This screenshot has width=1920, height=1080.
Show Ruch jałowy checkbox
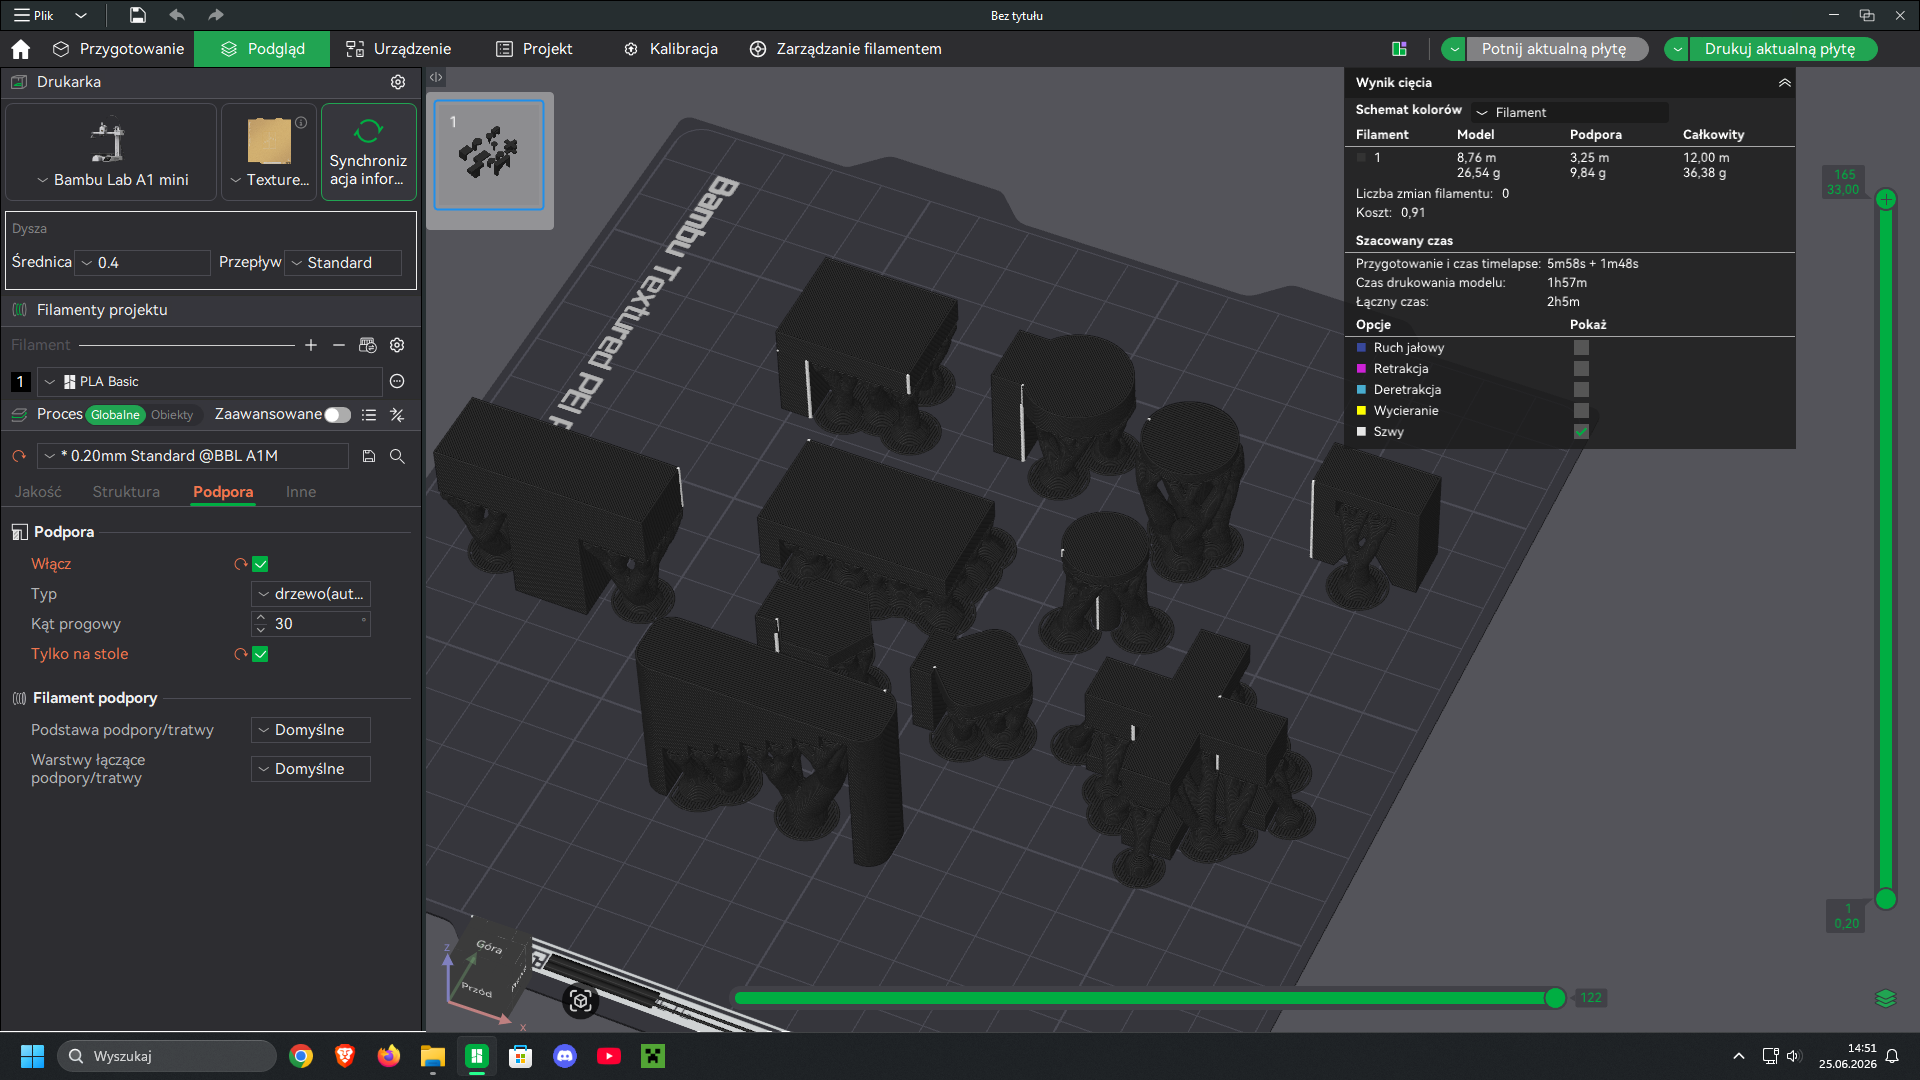[x=1581, y=348]
